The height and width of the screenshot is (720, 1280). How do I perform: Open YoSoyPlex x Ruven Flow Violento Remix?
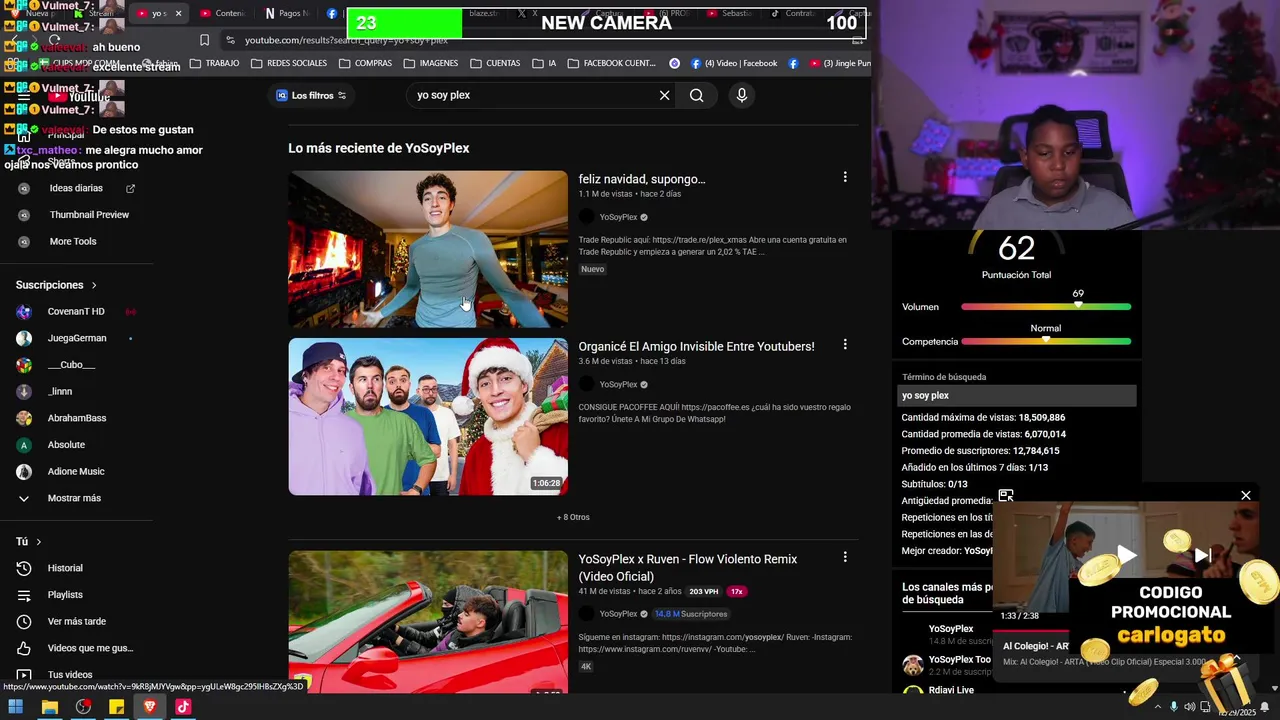tap(688, 567)
